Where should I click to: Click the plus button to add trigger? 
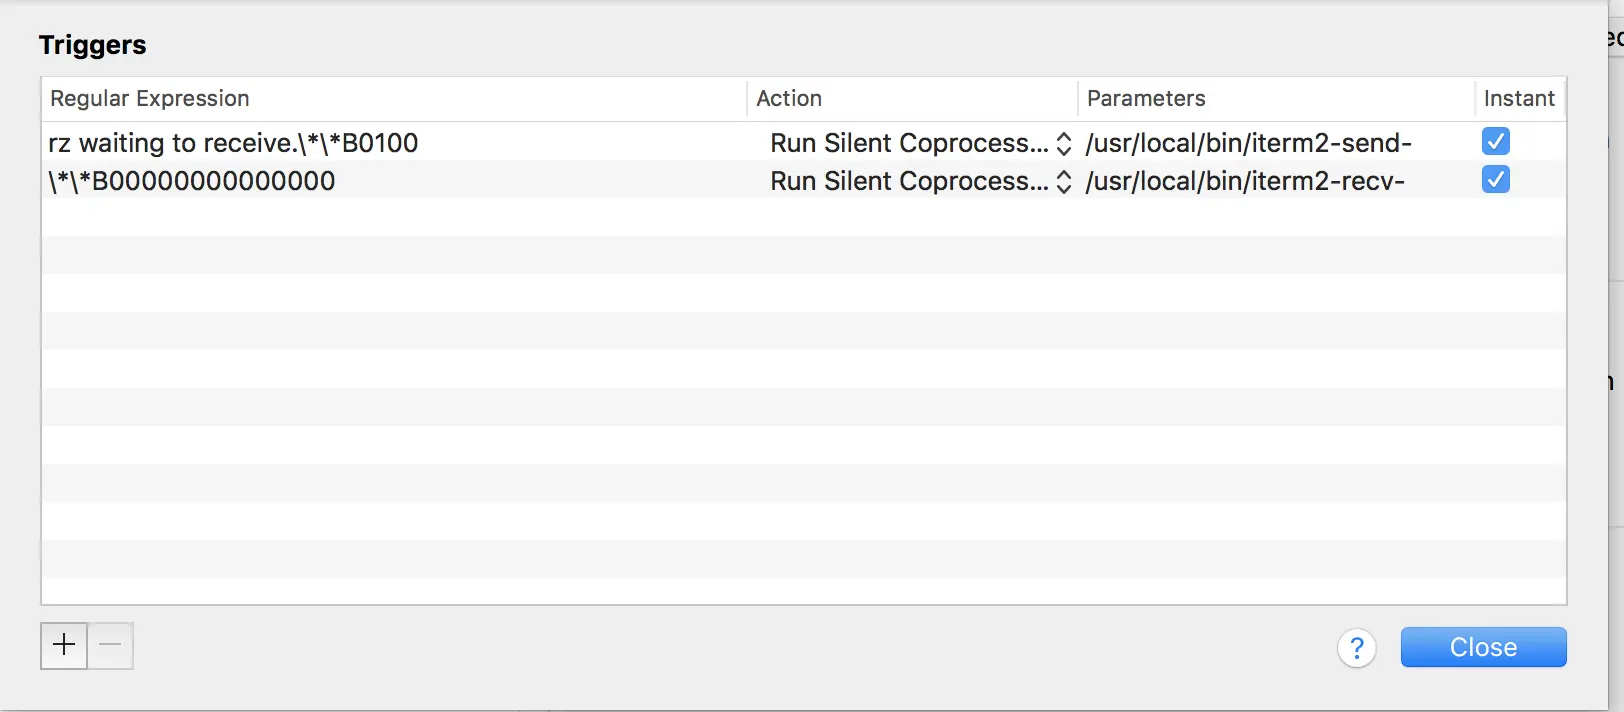point(64,645)
